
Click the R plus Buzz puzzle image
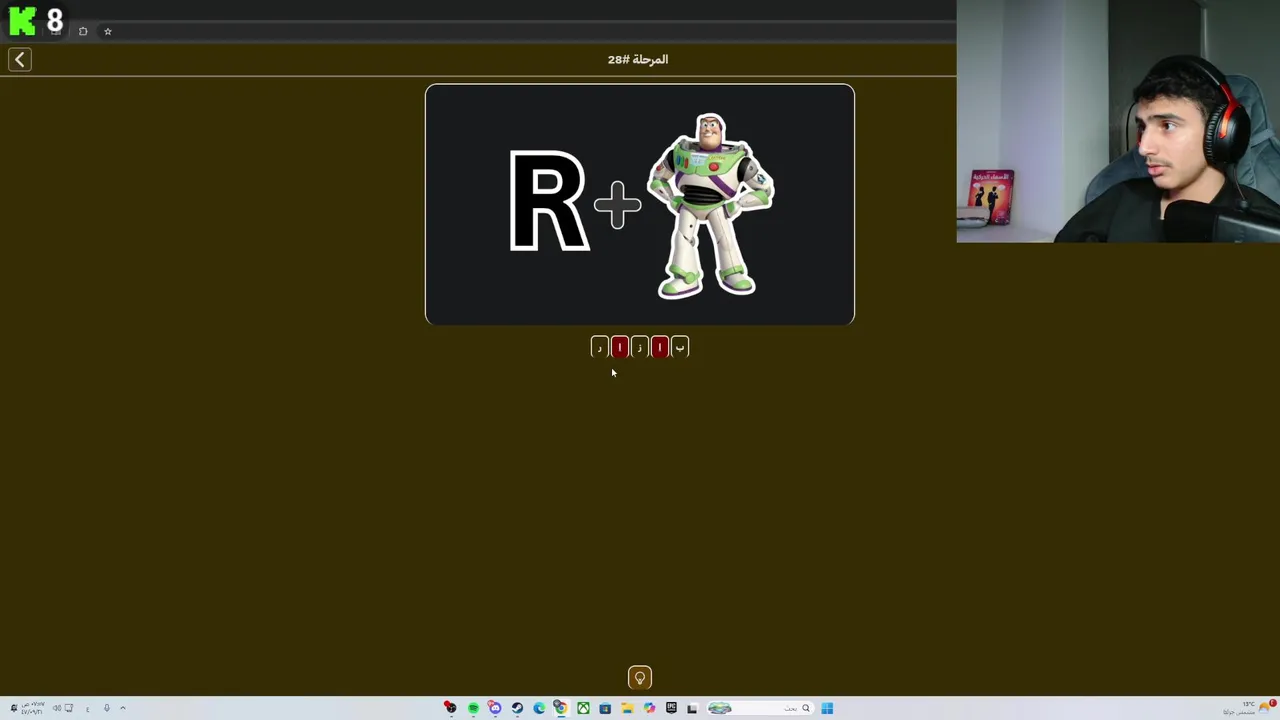point(640,204)
